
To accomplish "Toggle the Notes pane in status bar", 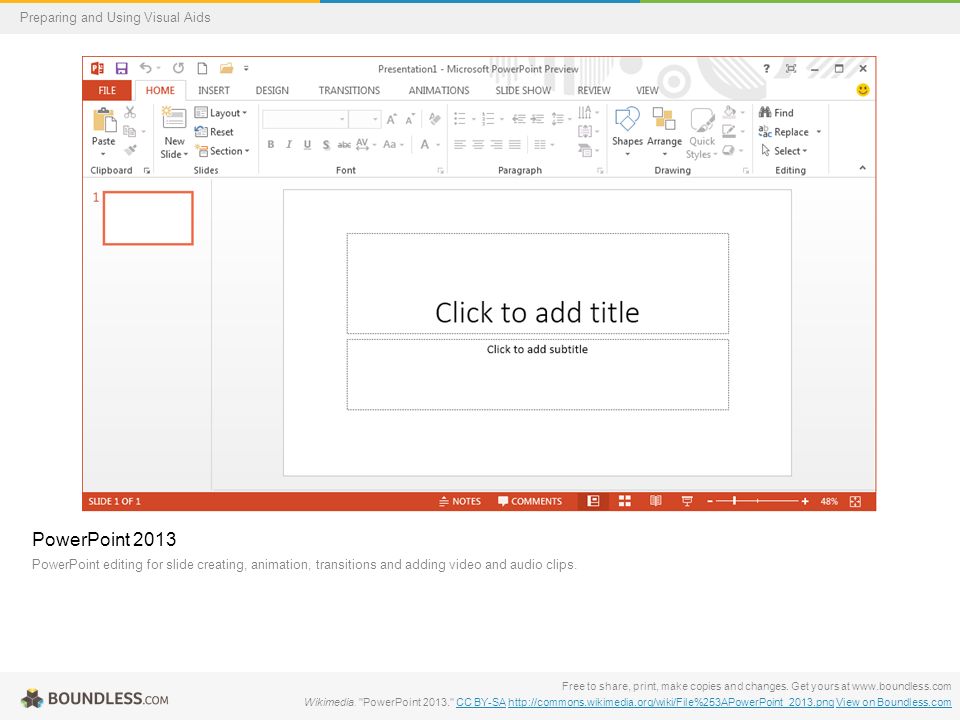I will pos(460,501).
